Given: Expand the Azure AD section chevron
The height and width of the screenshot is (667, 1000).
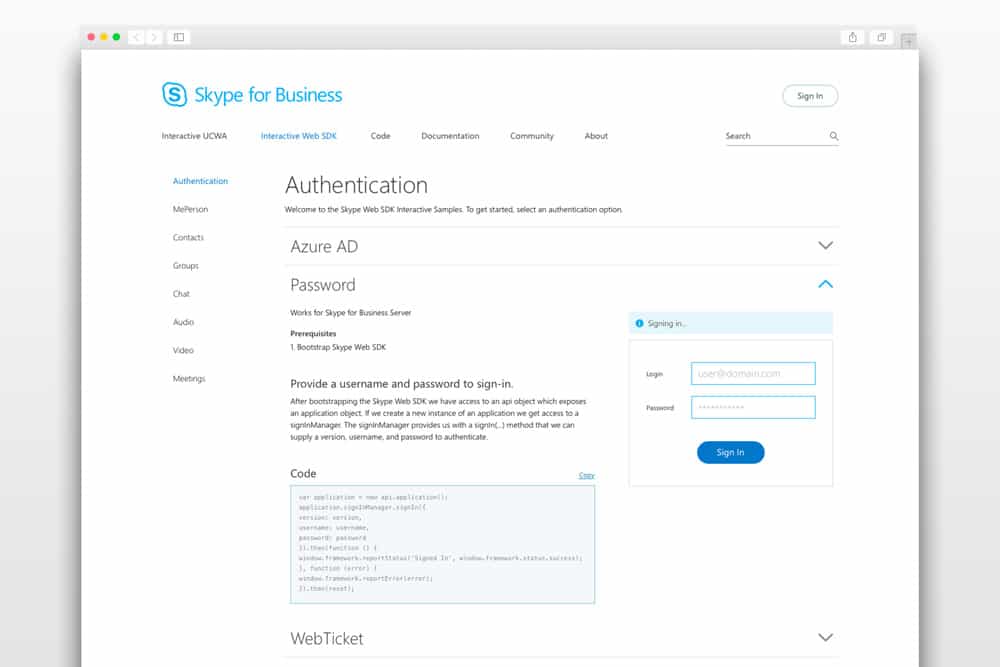Looking at the screenshot, I should pos(825,246).
